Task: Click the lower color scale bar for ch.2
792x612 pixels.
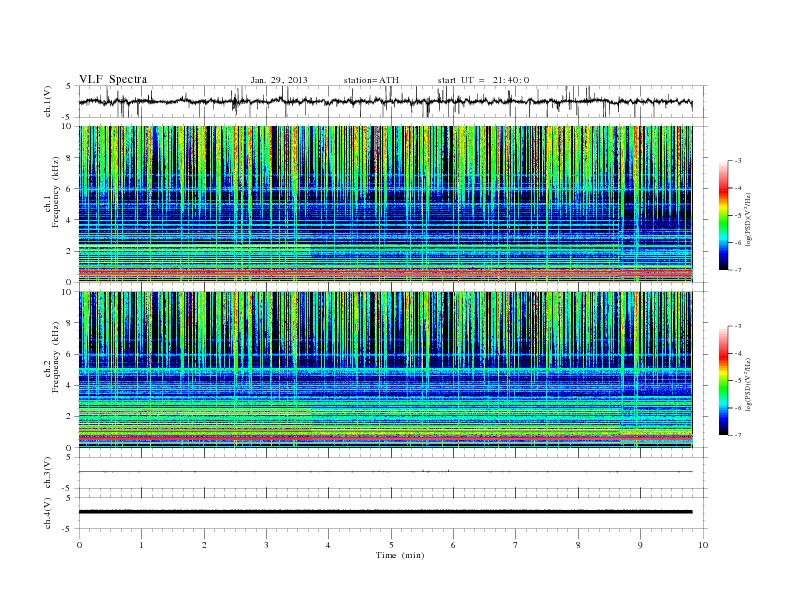Action: coord(723,381)
